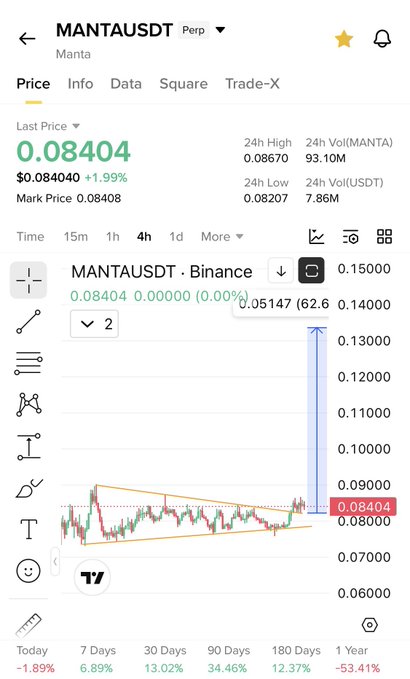Select the text annotation tool
Screen dimensions: 410x679
click(x=29, y=529)
